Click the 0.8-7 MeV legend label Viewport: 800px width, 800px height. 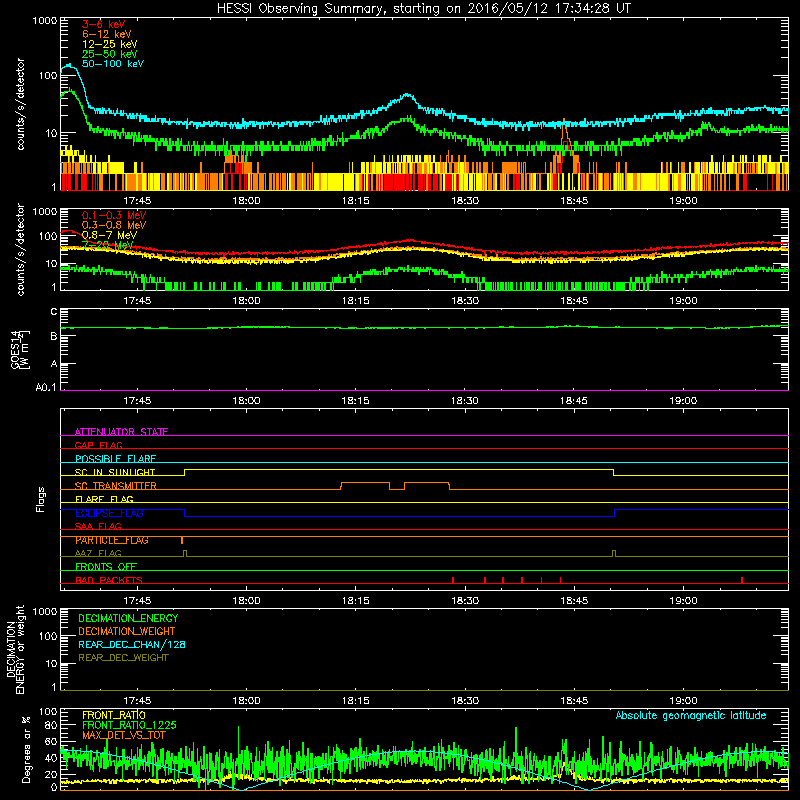click(110, 235)
